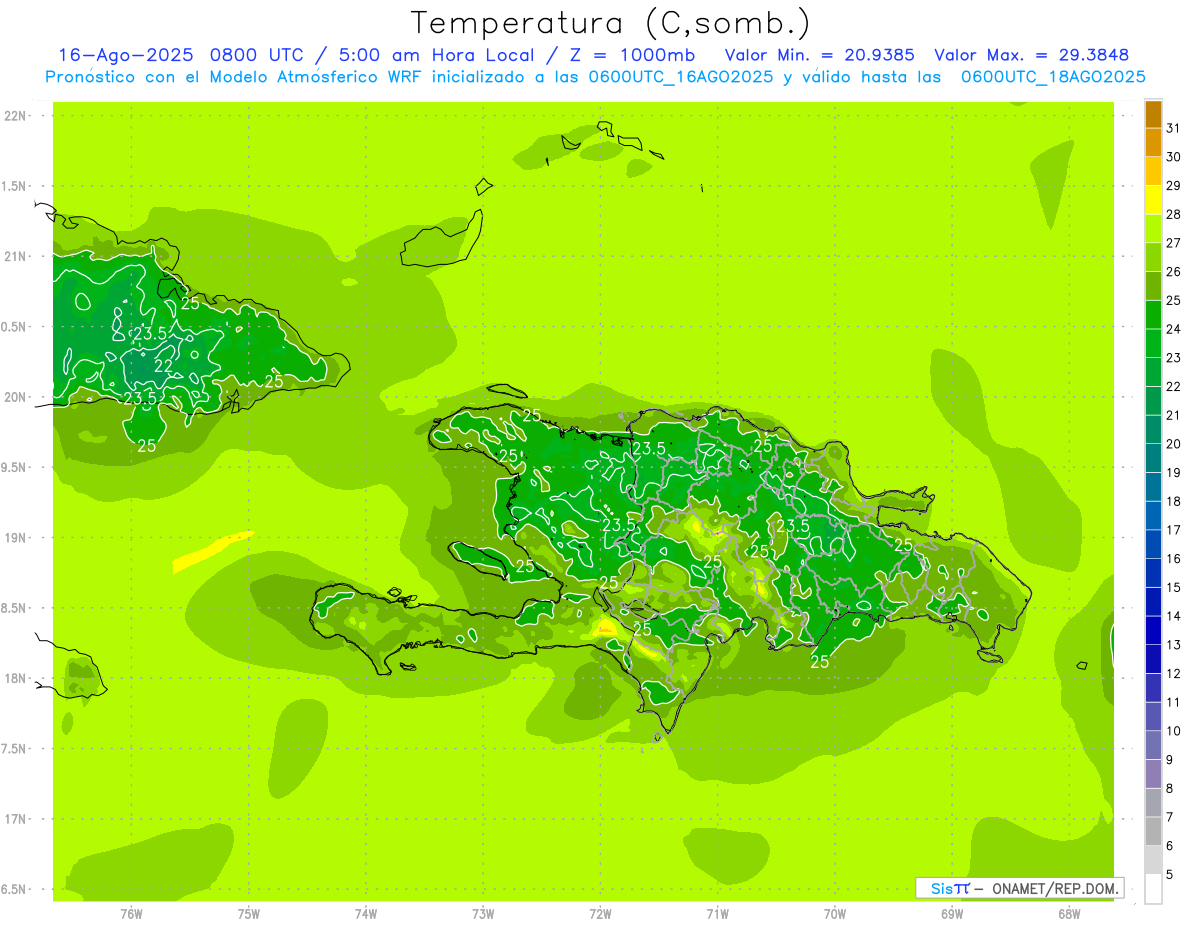Image resolution: width=1200 pixels, height=927 pixels.
Task: Click the legend value label 24
Action: click(1173, 329)
